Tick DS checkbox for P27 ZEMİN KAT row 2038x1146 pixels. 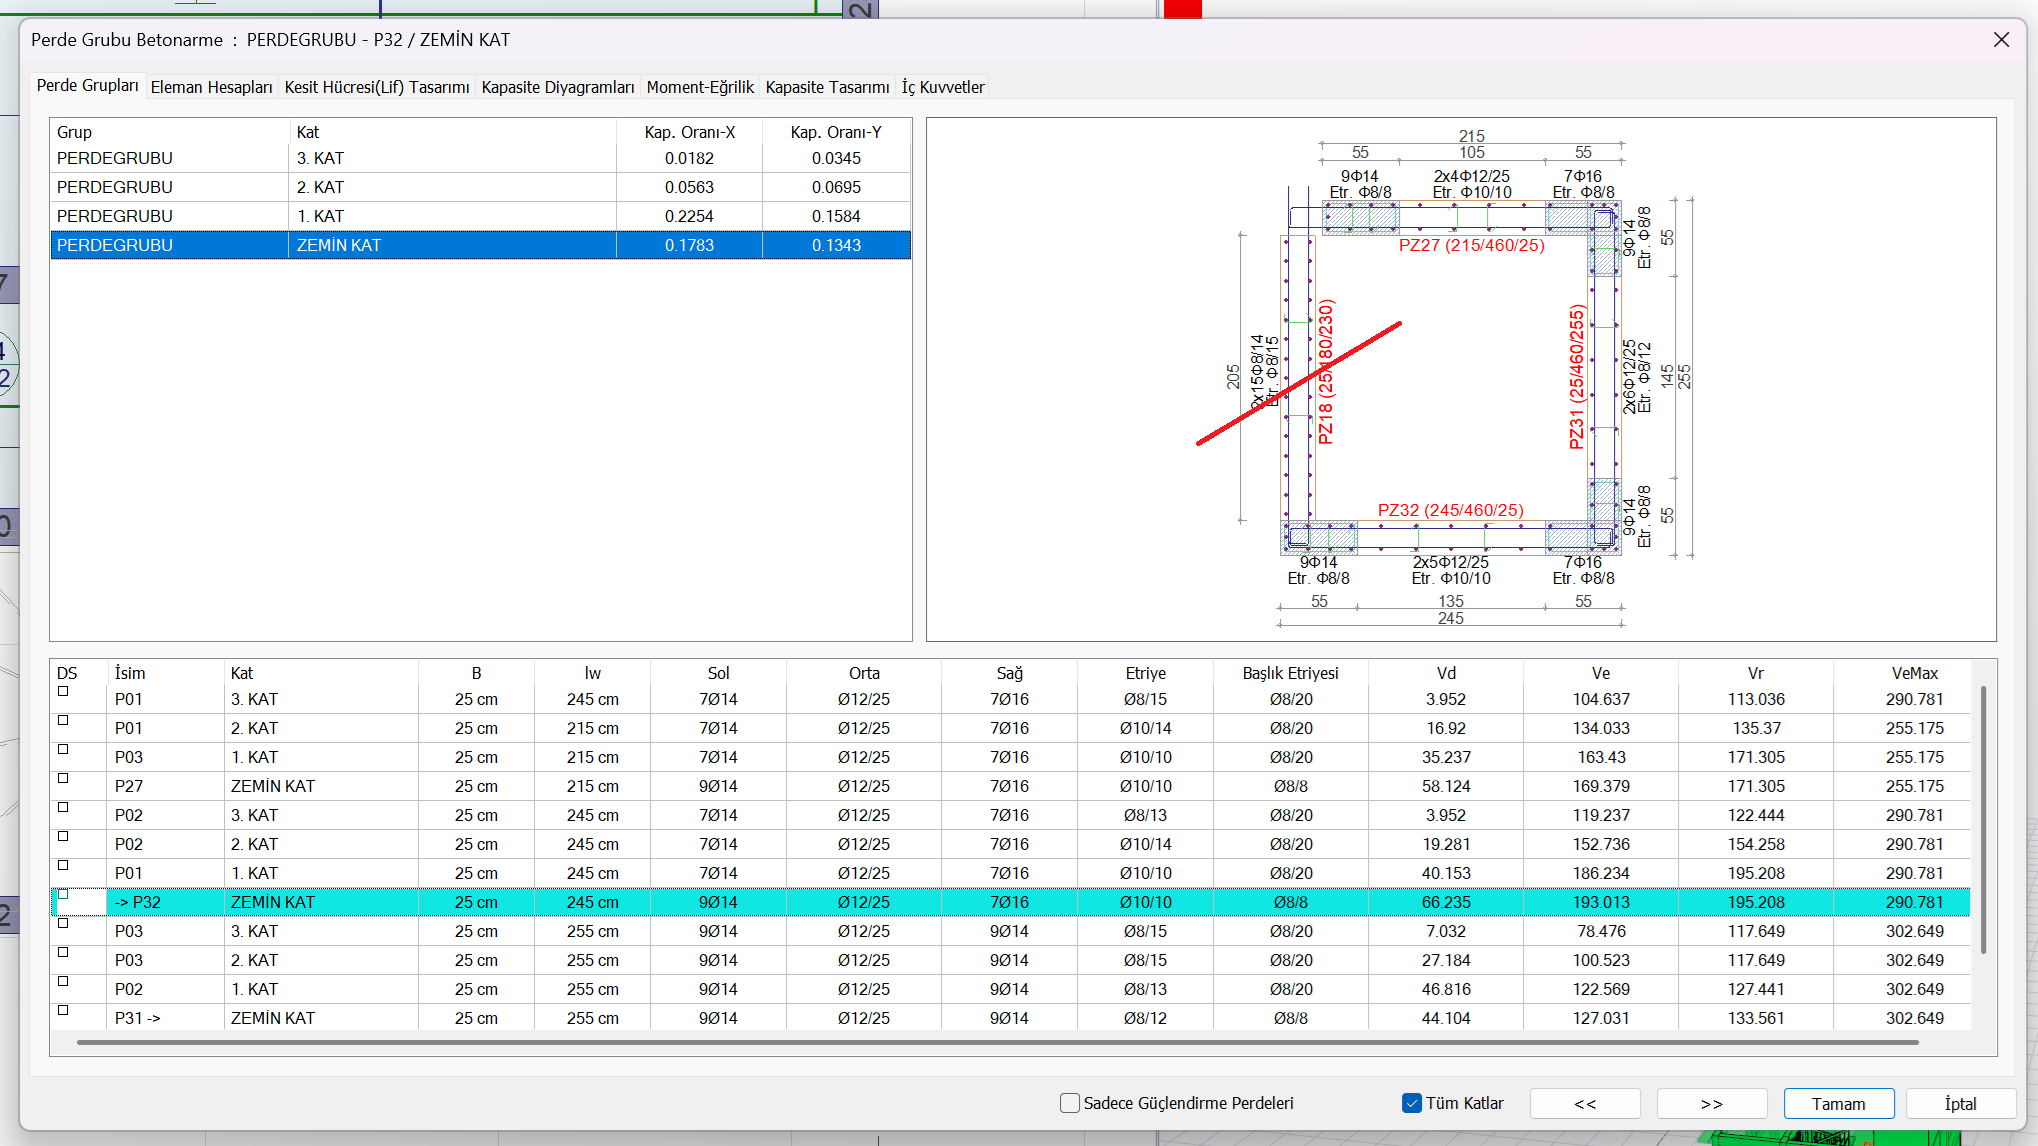click(63, 778)
